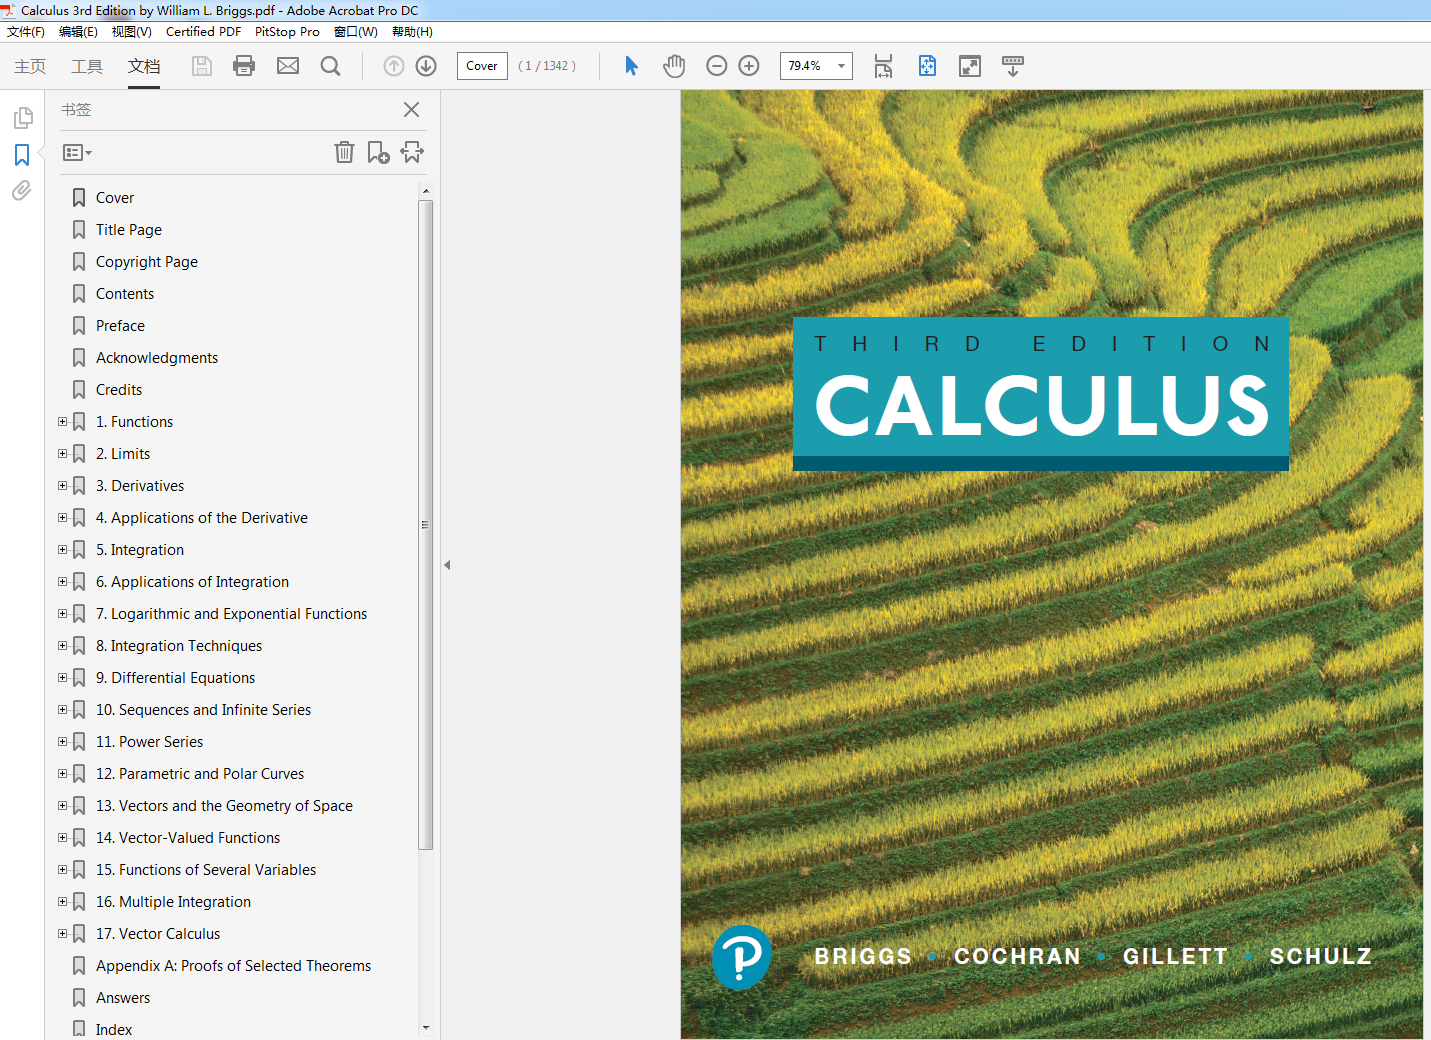The image size is (1431, 1040).
Task: Find current bookmark icon
Action: point(412,152)
